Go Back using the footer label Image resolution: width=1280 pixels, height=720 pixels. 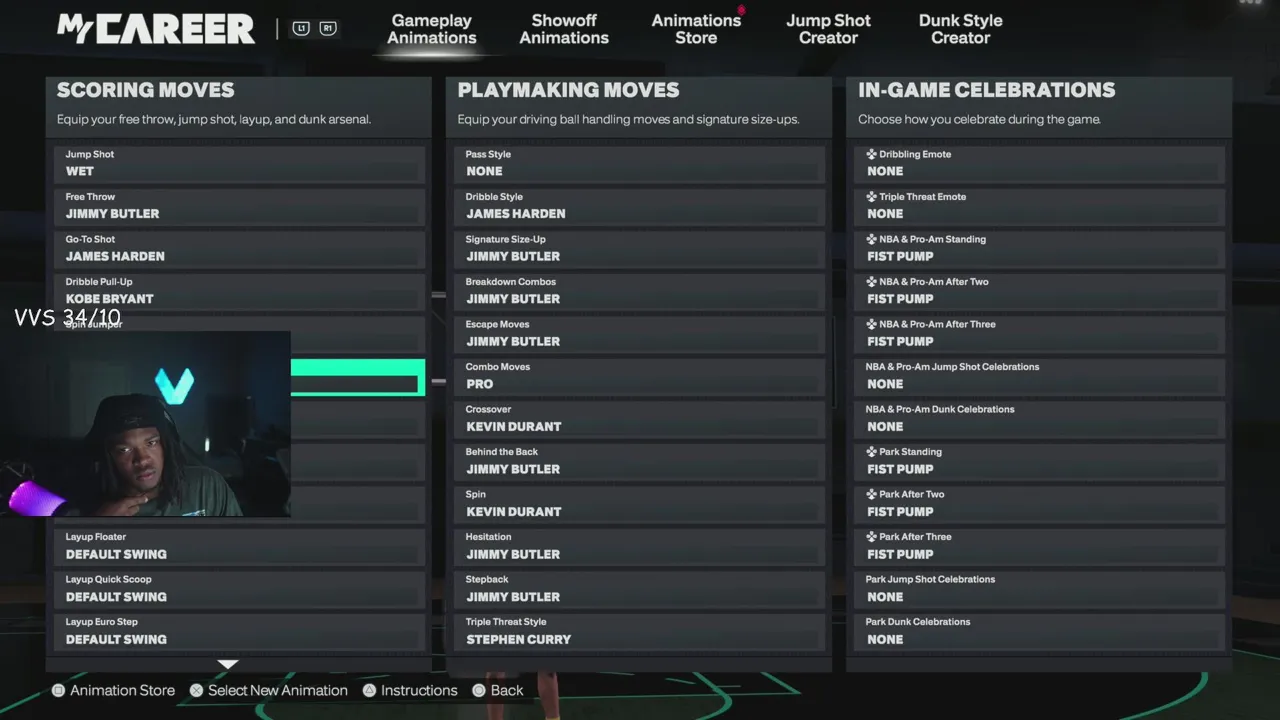pos(507,690)
